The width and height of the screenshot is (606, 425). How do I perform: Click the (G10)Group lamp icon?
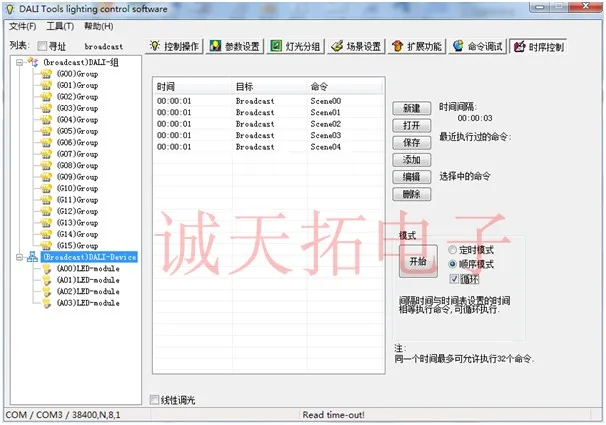tap(46, 189)
